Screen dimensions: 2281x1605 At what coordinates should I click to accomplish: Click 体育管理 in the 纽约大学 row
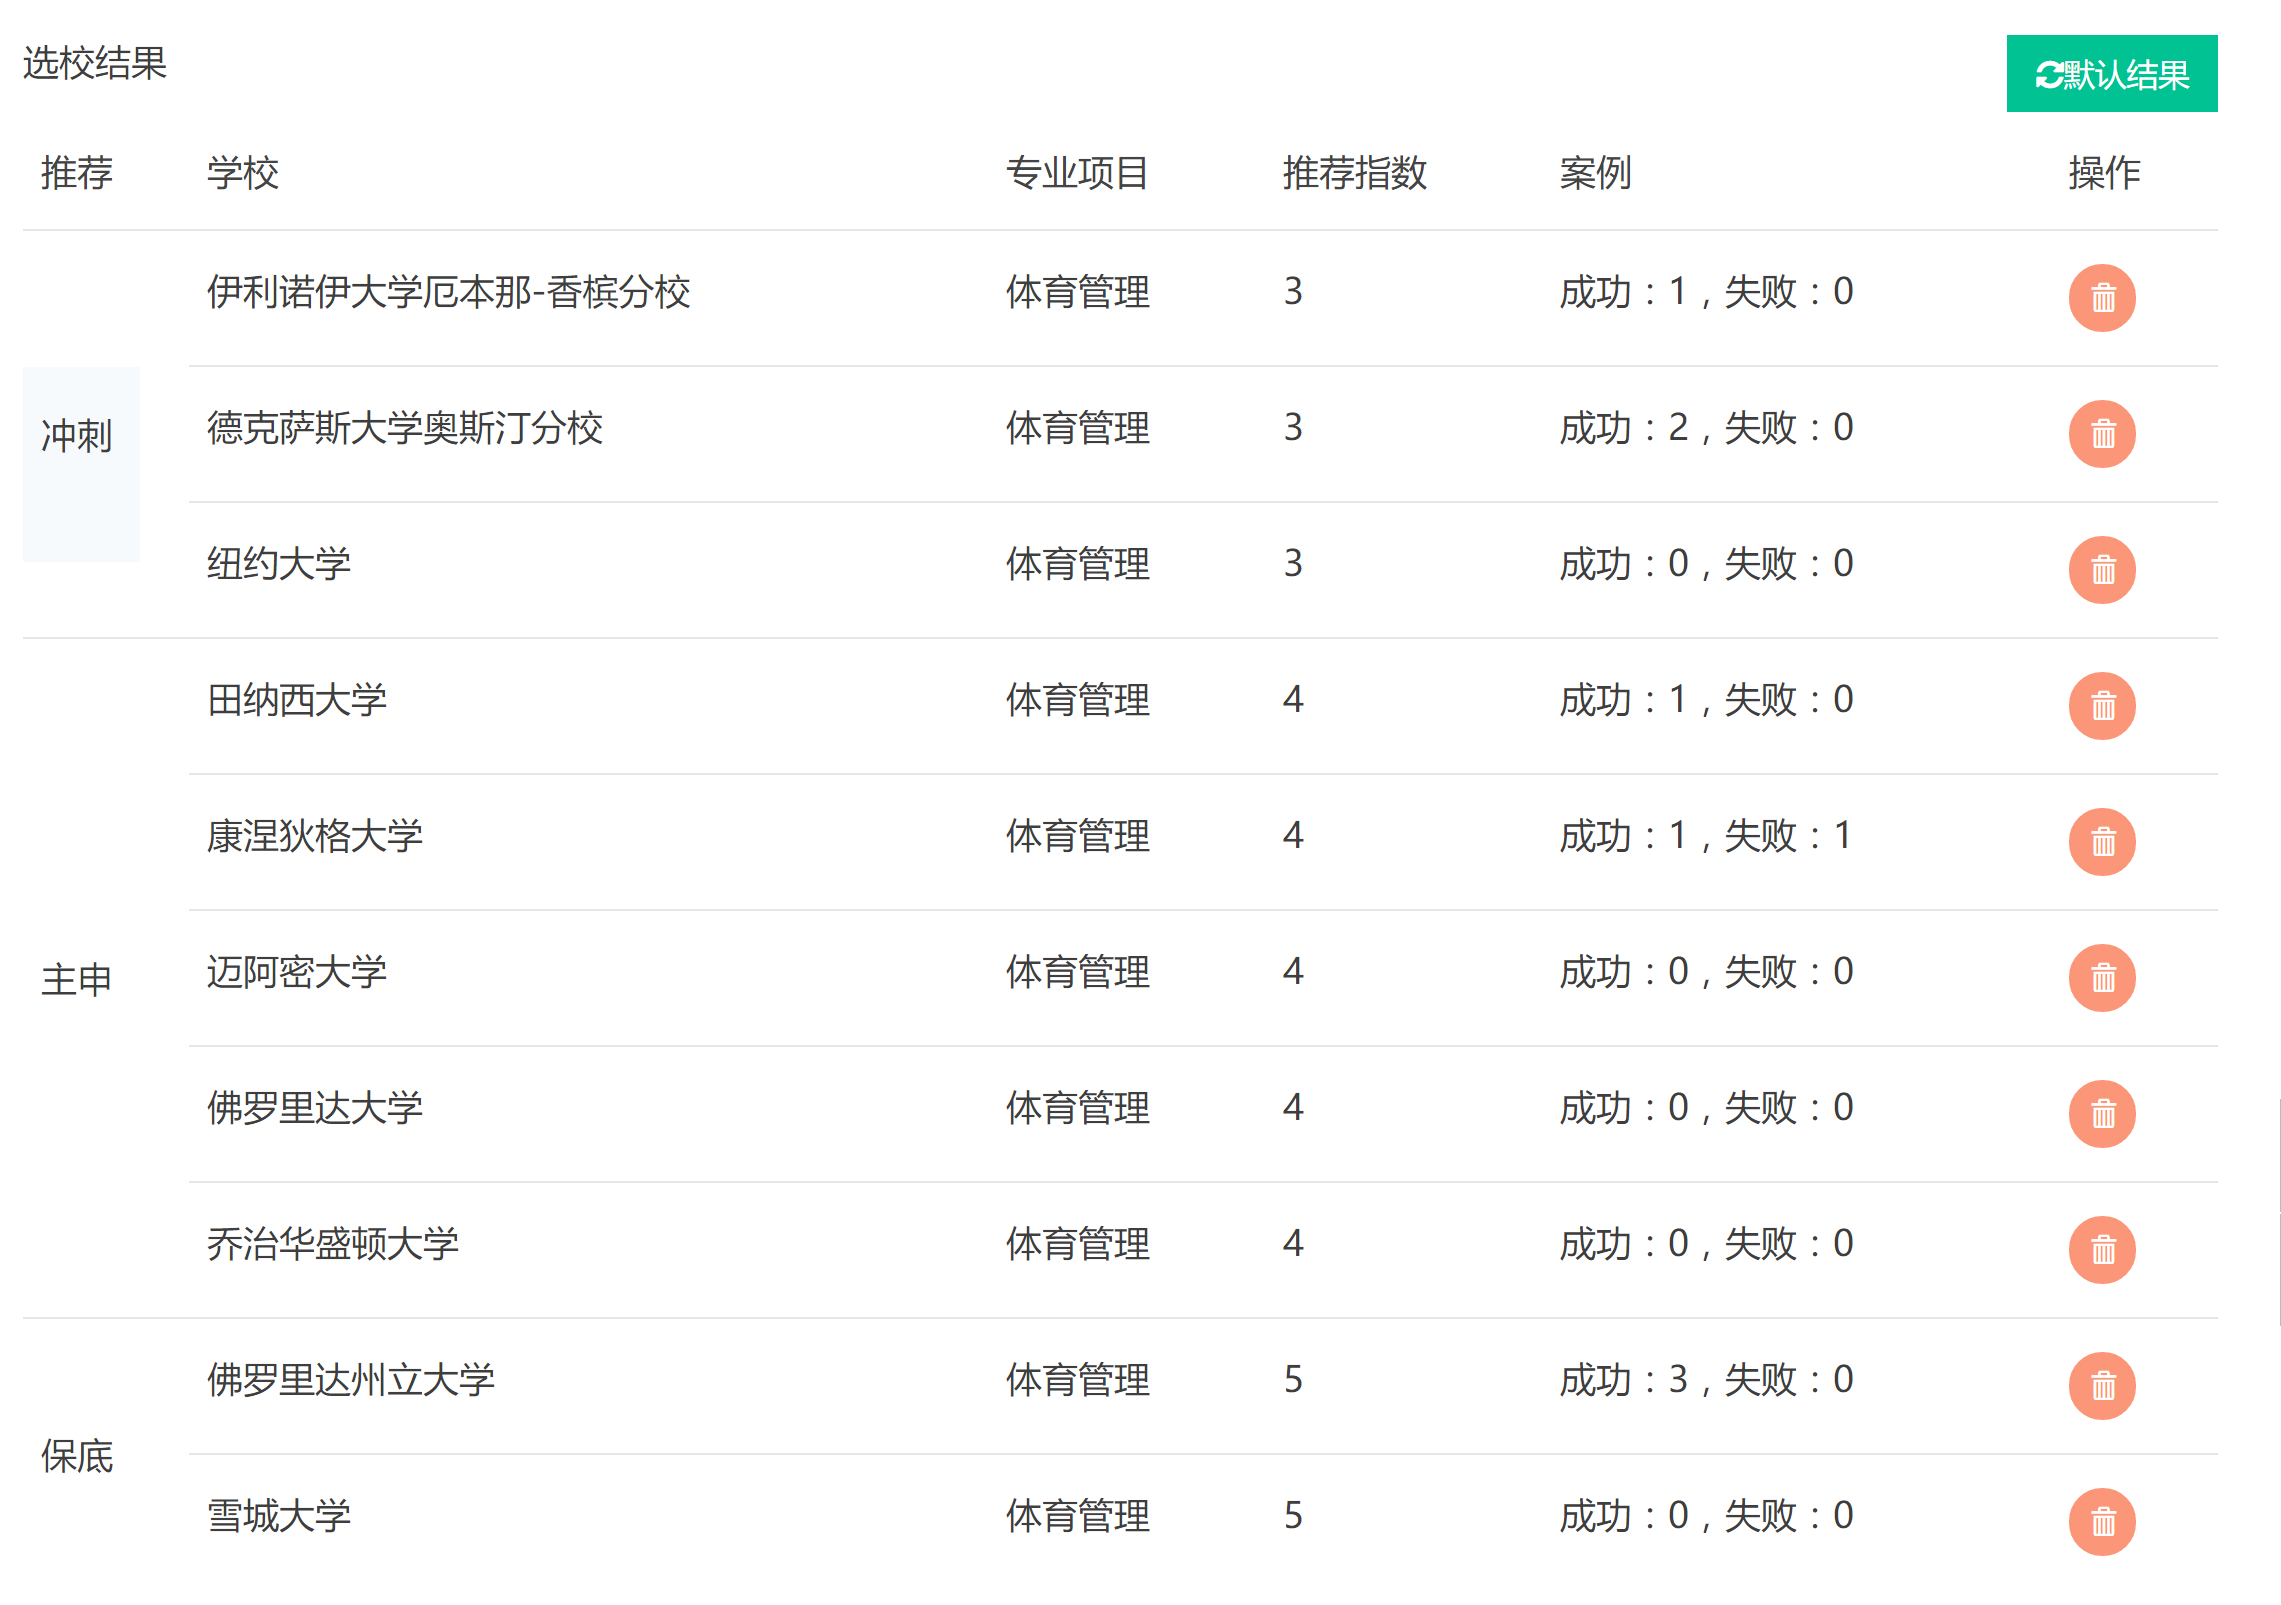coord(1077,564)
